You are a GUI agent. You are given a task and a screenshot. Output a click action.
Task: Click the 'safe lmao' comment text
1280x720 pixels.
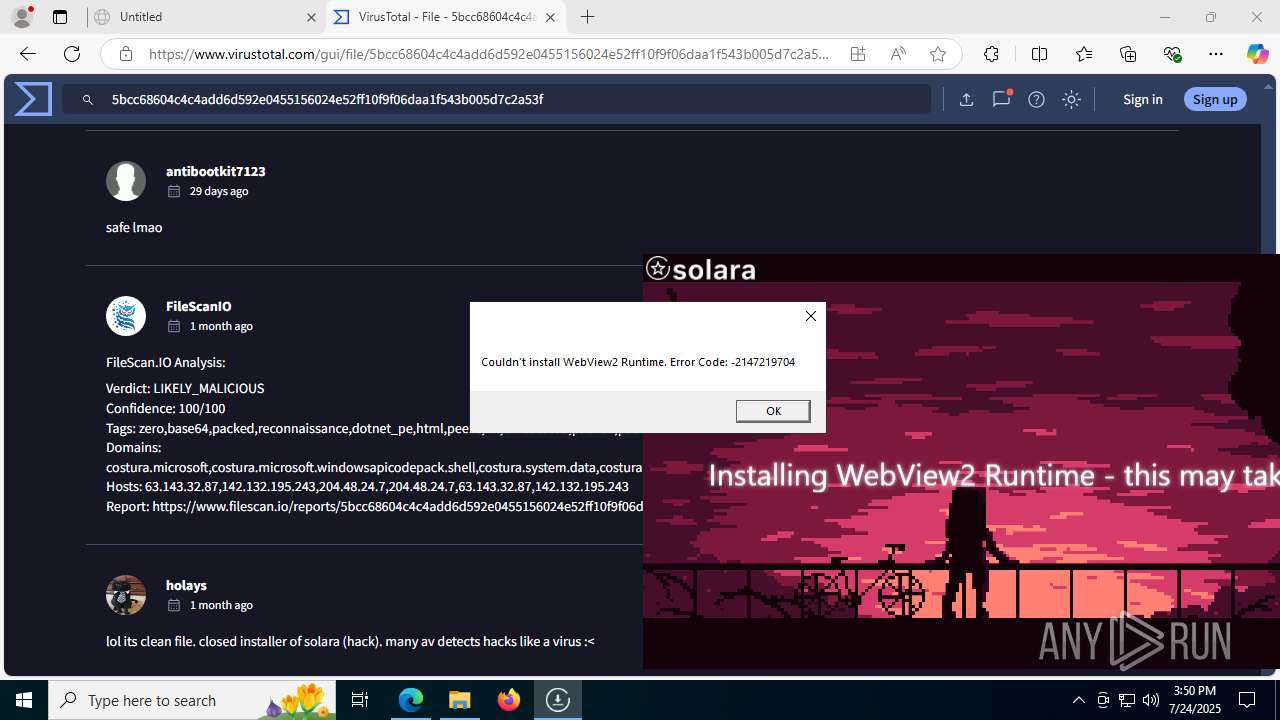click(x=134, y=227)
